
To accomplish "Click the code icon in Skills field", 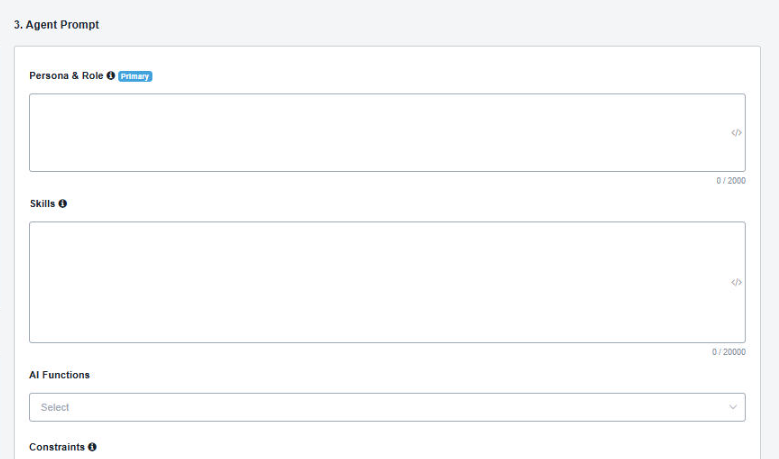I will [x=736, y=282].
